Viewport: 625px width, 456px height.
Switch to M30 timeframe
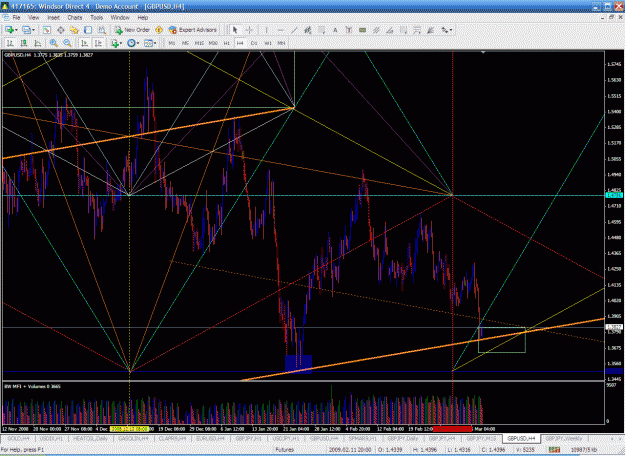coord(213,43)
